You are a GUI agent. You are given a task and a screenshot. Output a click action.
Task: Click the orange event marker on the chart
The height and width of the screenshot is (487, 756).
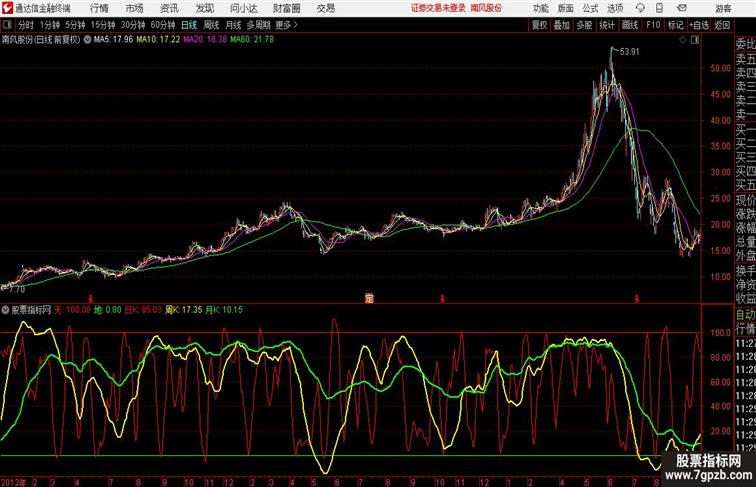pos(369,298)
